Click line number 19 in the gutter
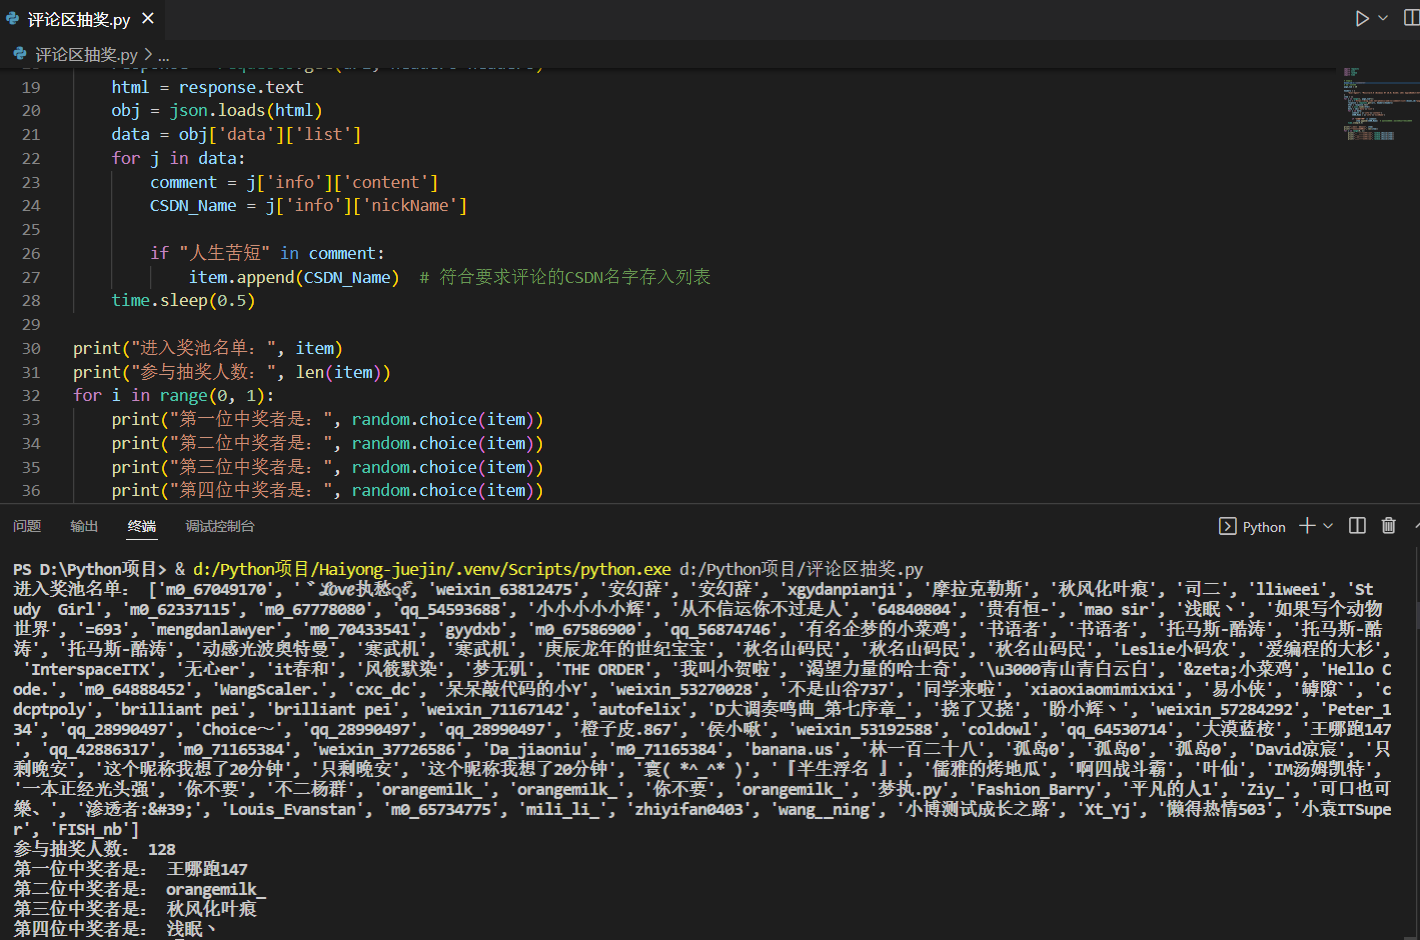Screen dimensions: 1420x940 click(x=31, y=87)
